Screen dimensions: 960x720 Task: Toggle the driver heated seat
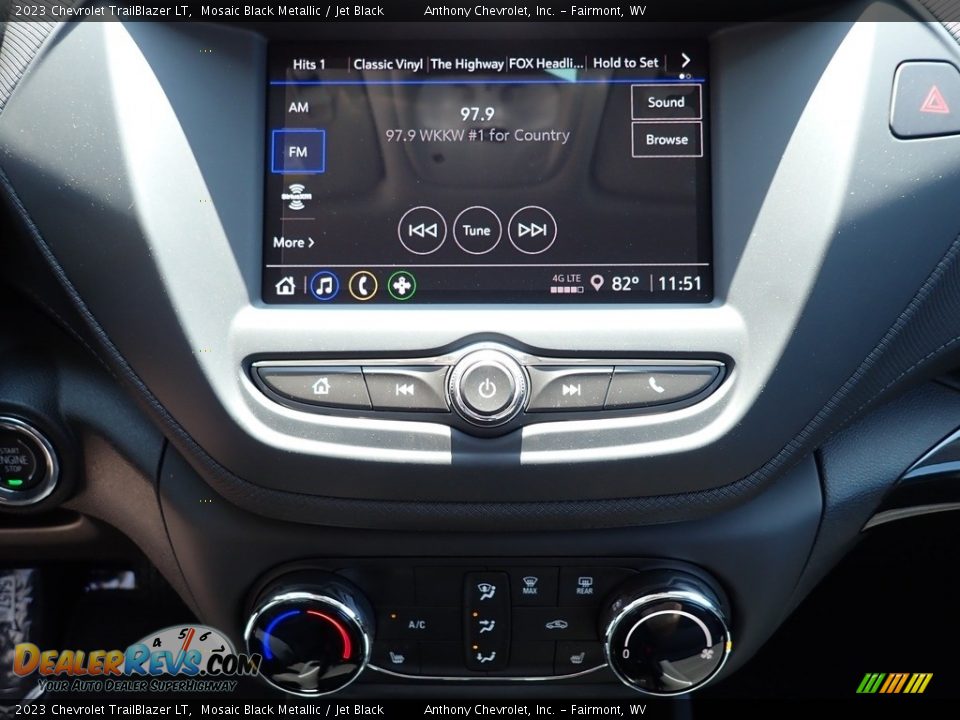pos(397,657)
